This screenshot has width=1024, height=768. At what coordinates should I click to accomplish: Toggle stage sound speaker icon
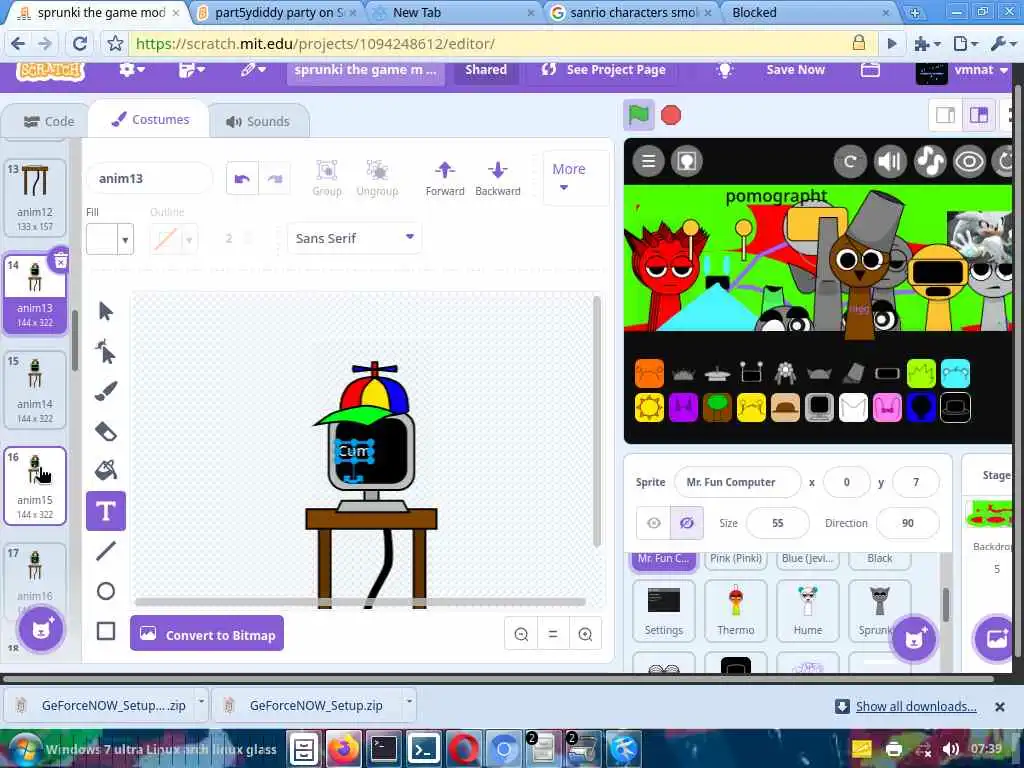[889, 161]
